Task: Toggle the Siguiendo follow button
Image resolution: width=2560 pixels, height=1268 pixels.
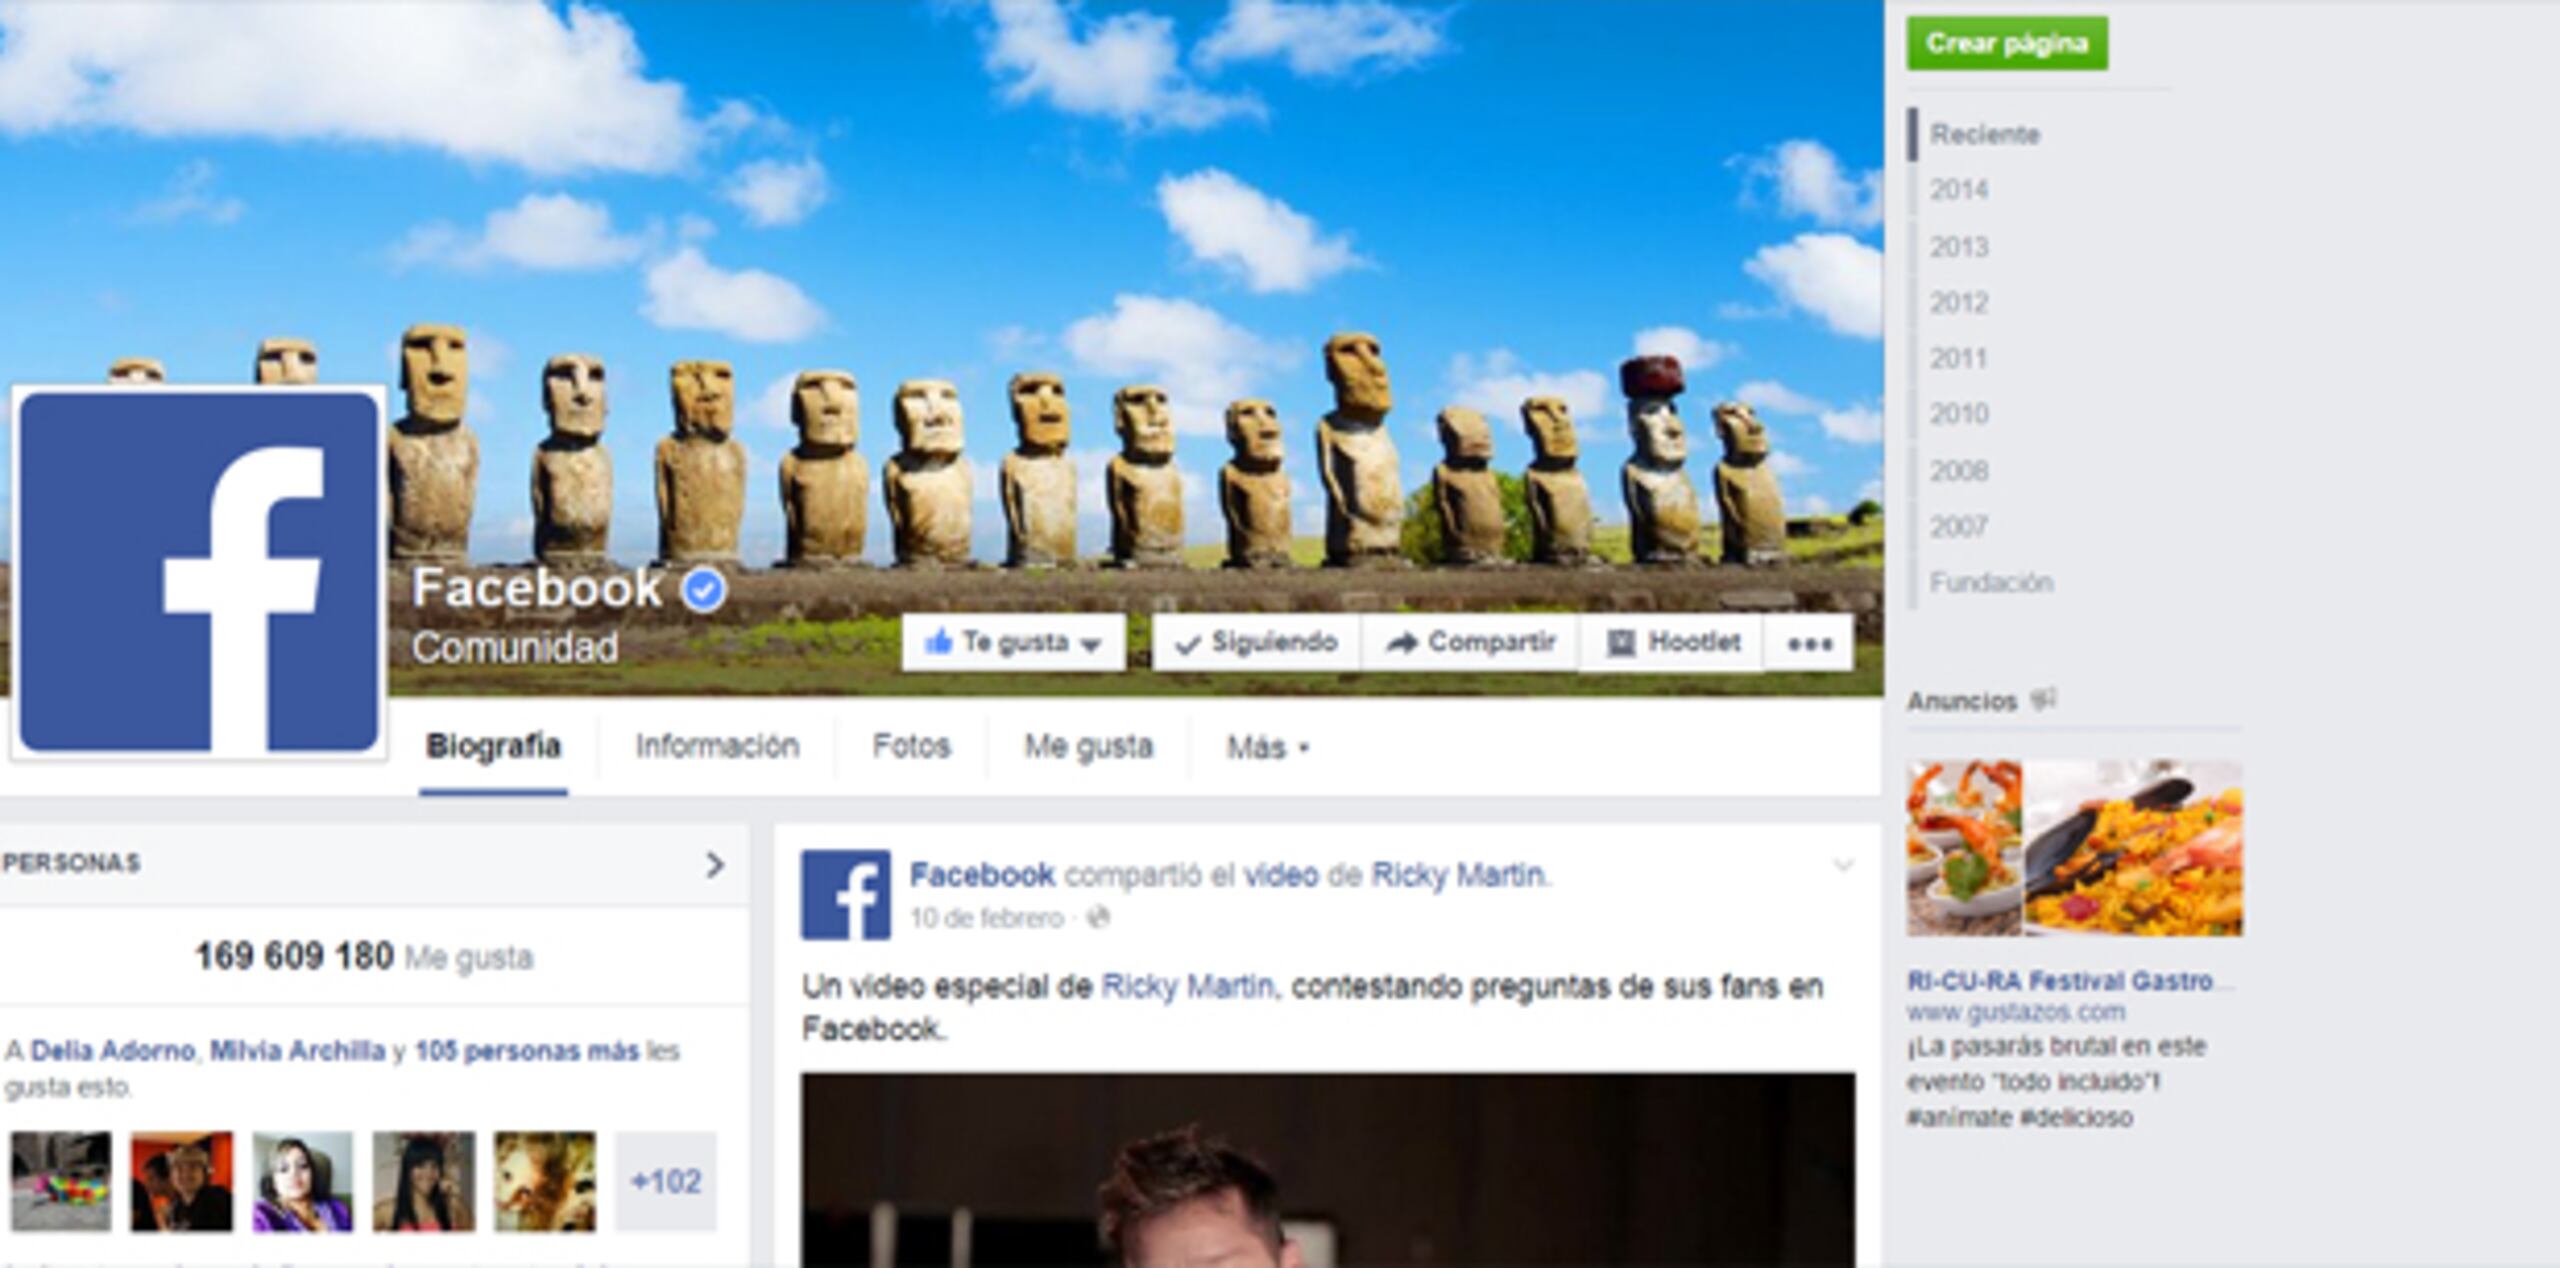Action: point(1256,642)
